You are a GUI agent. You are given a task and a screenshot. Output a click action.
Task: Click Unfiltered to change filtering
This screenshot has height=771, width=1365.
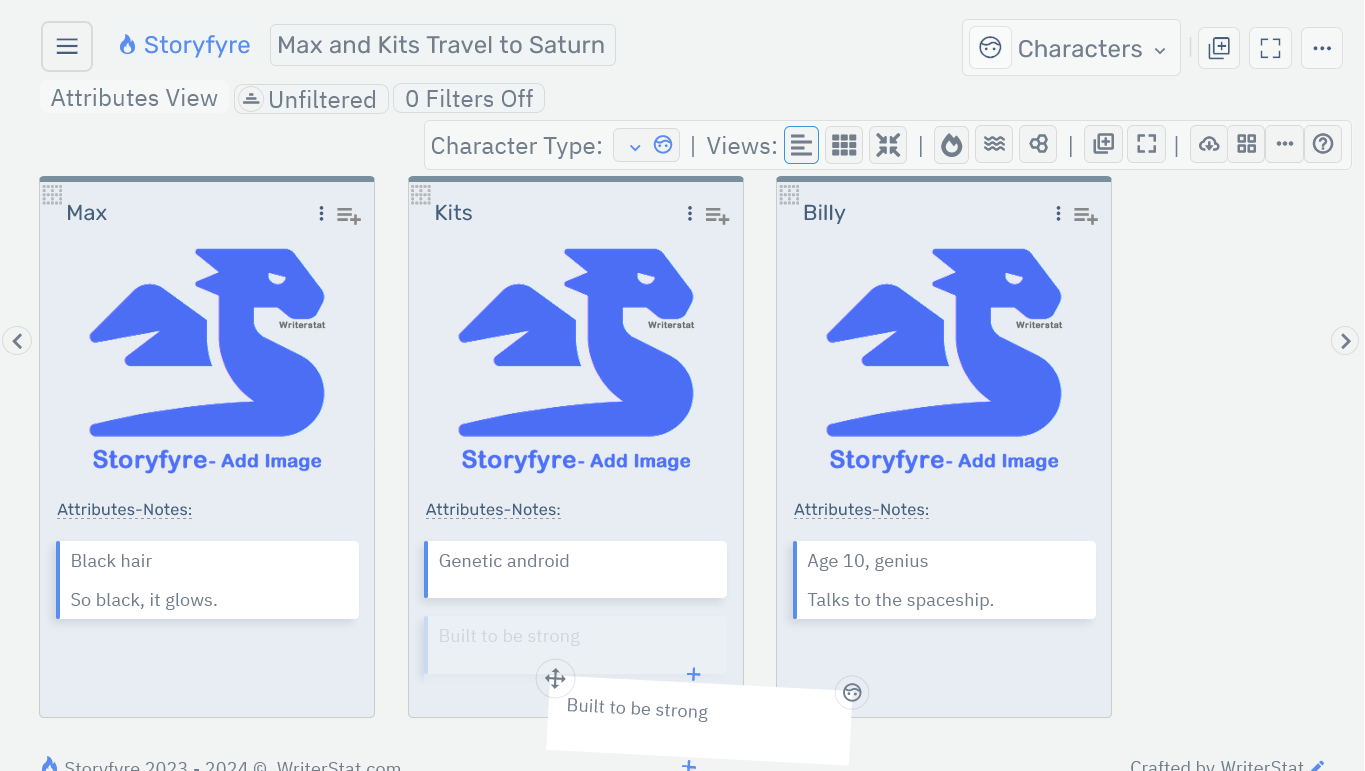(x=311, y=98)
